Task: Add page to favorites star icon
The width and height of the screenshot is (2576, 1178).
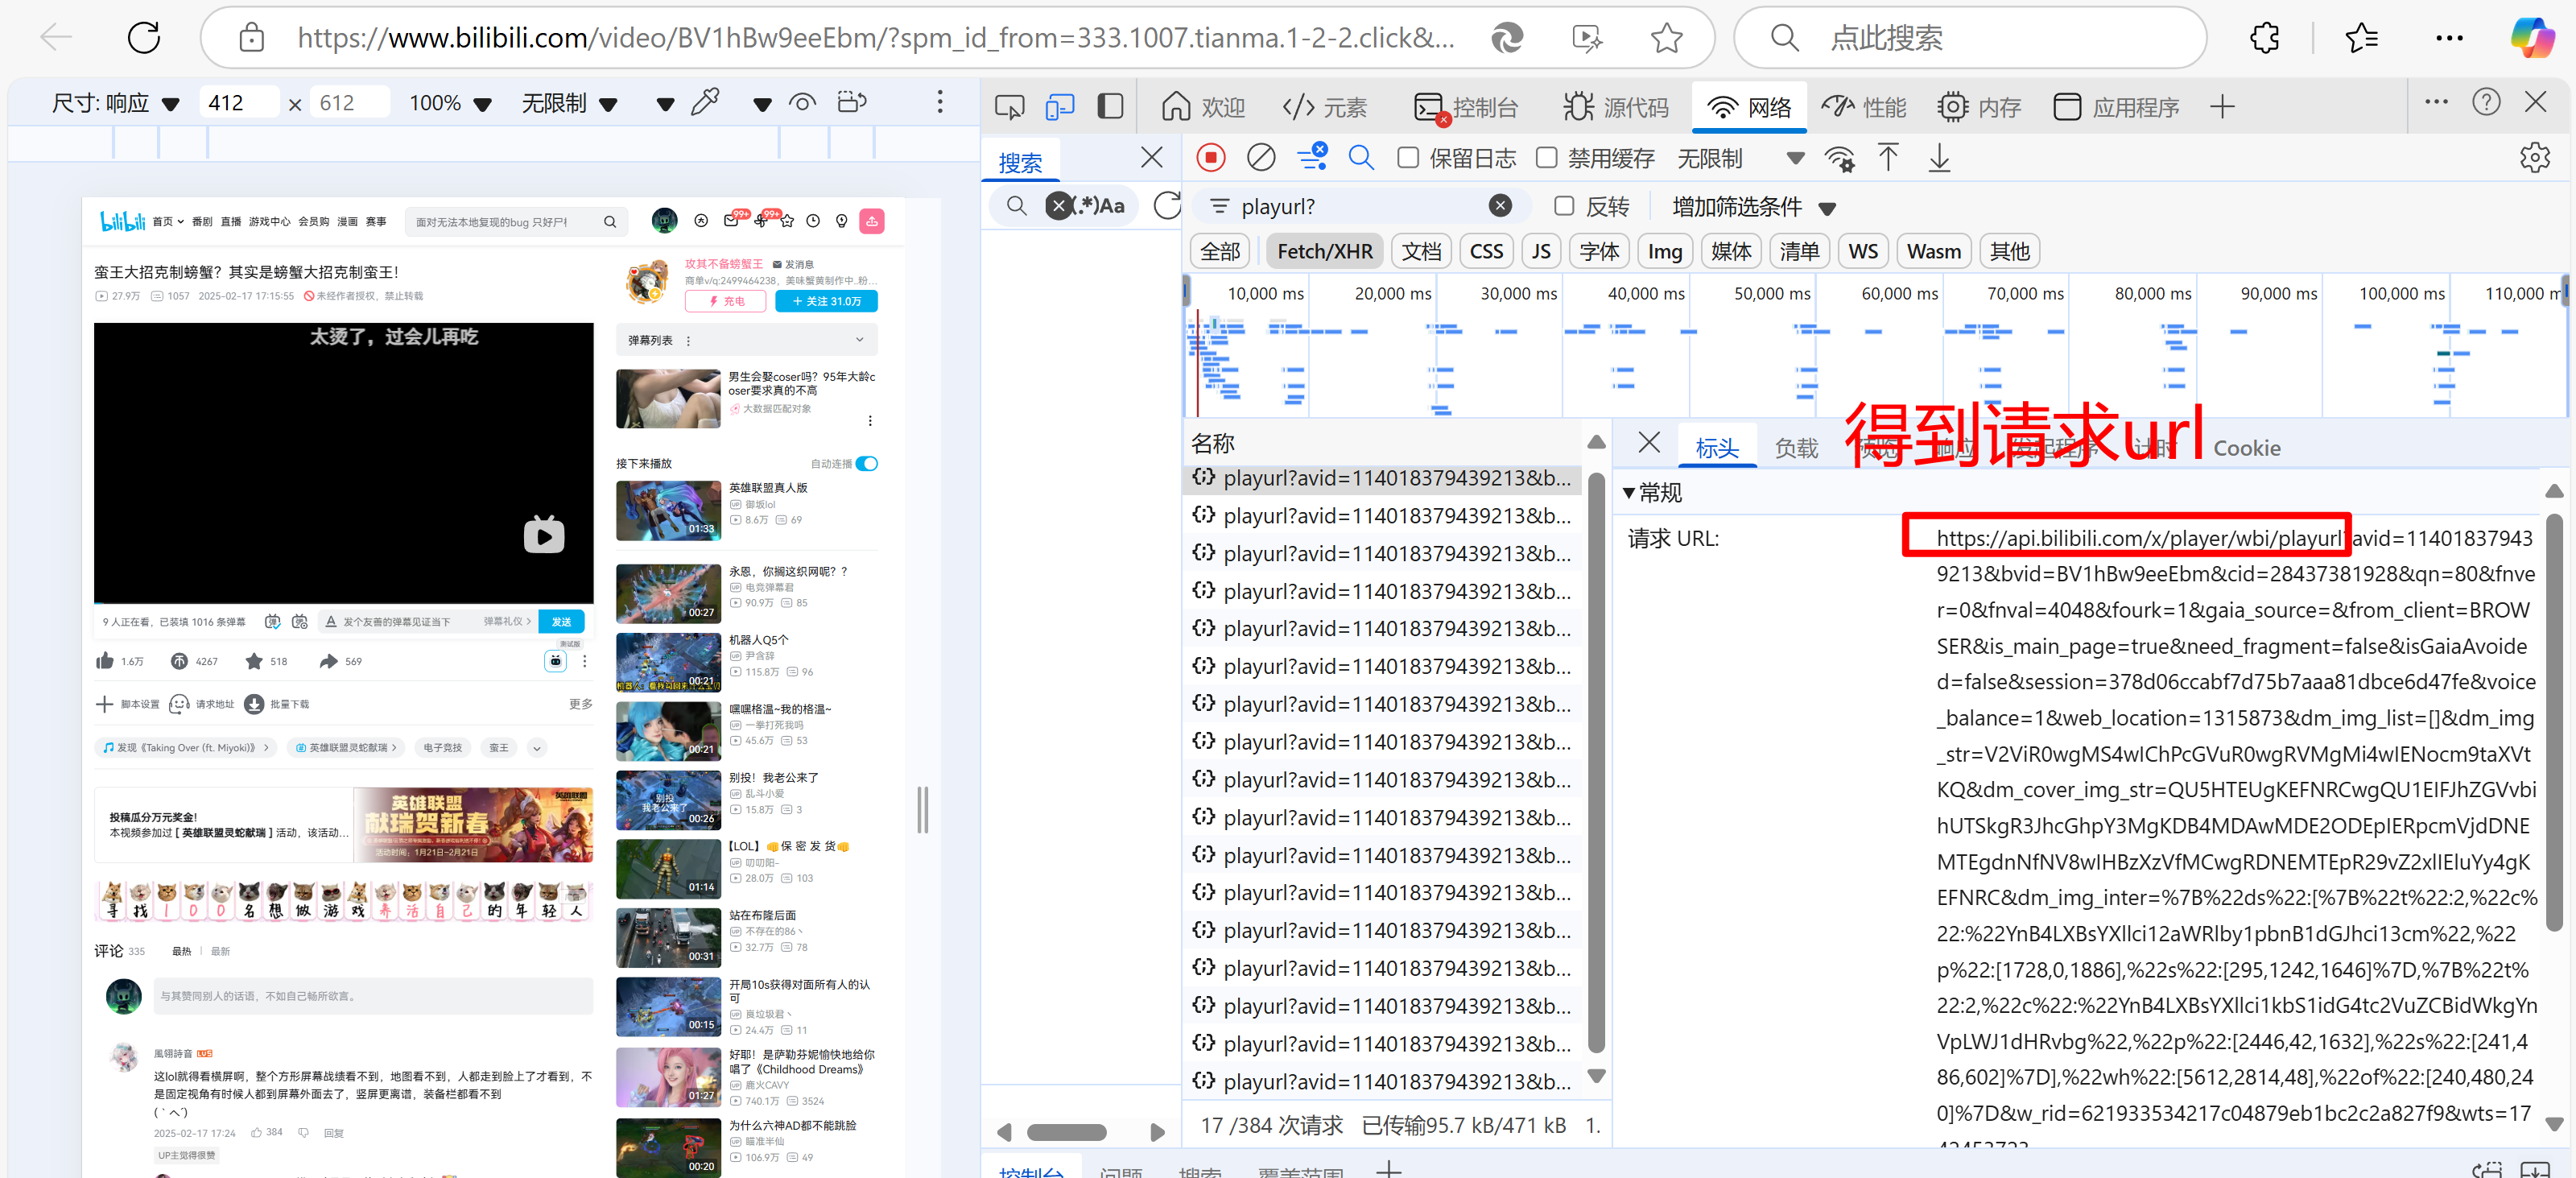Action: pos(1666,38)
